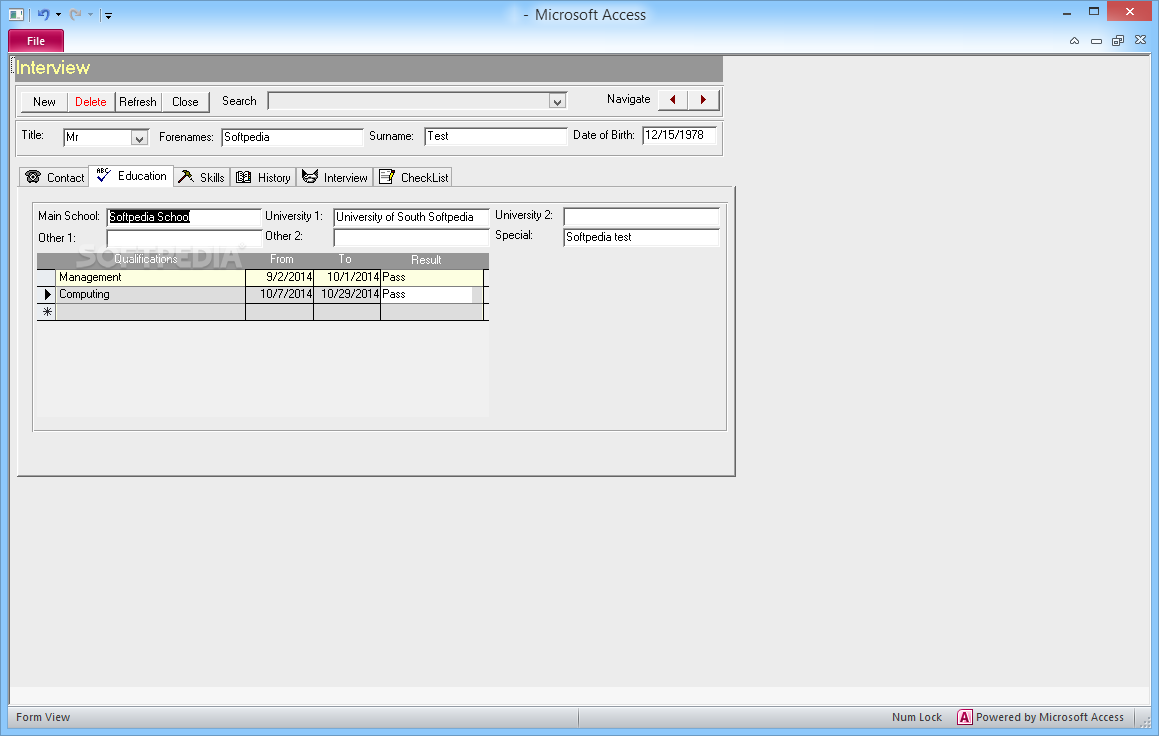Click the Main School field
The width and height of the screenshot is (1159, 736).
coord(184,217)
